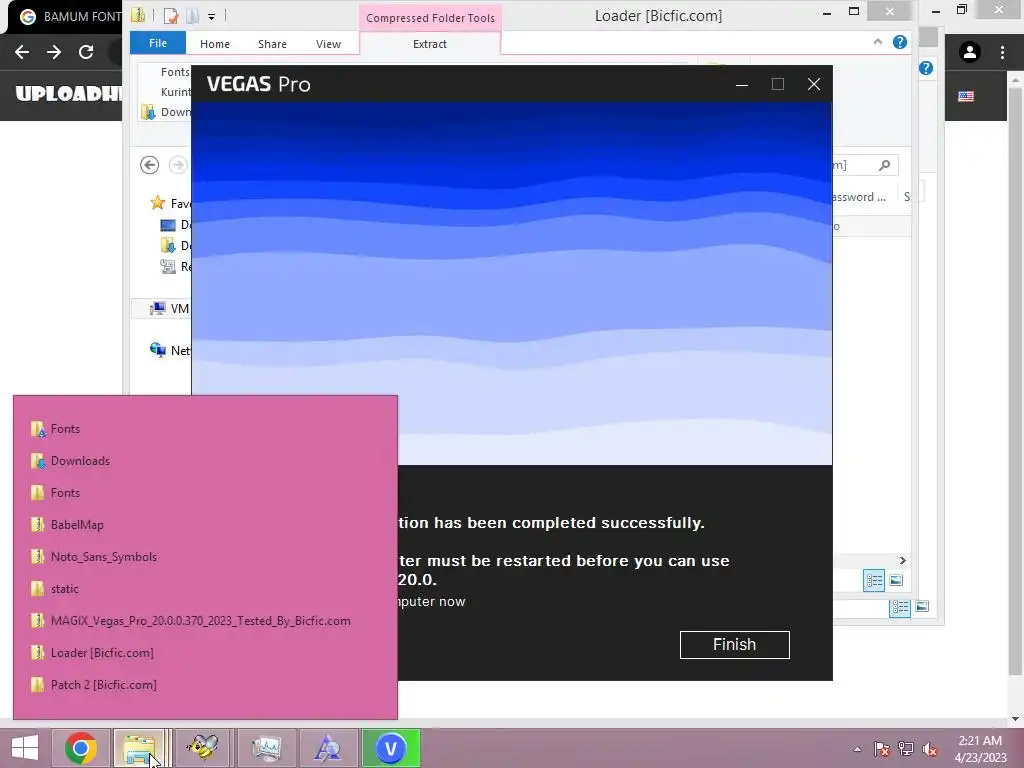Minimize the VEGAS Pro installer window
Image resolution: width=1024 pixels, height=768 pixels.
(x=742, y=84)
